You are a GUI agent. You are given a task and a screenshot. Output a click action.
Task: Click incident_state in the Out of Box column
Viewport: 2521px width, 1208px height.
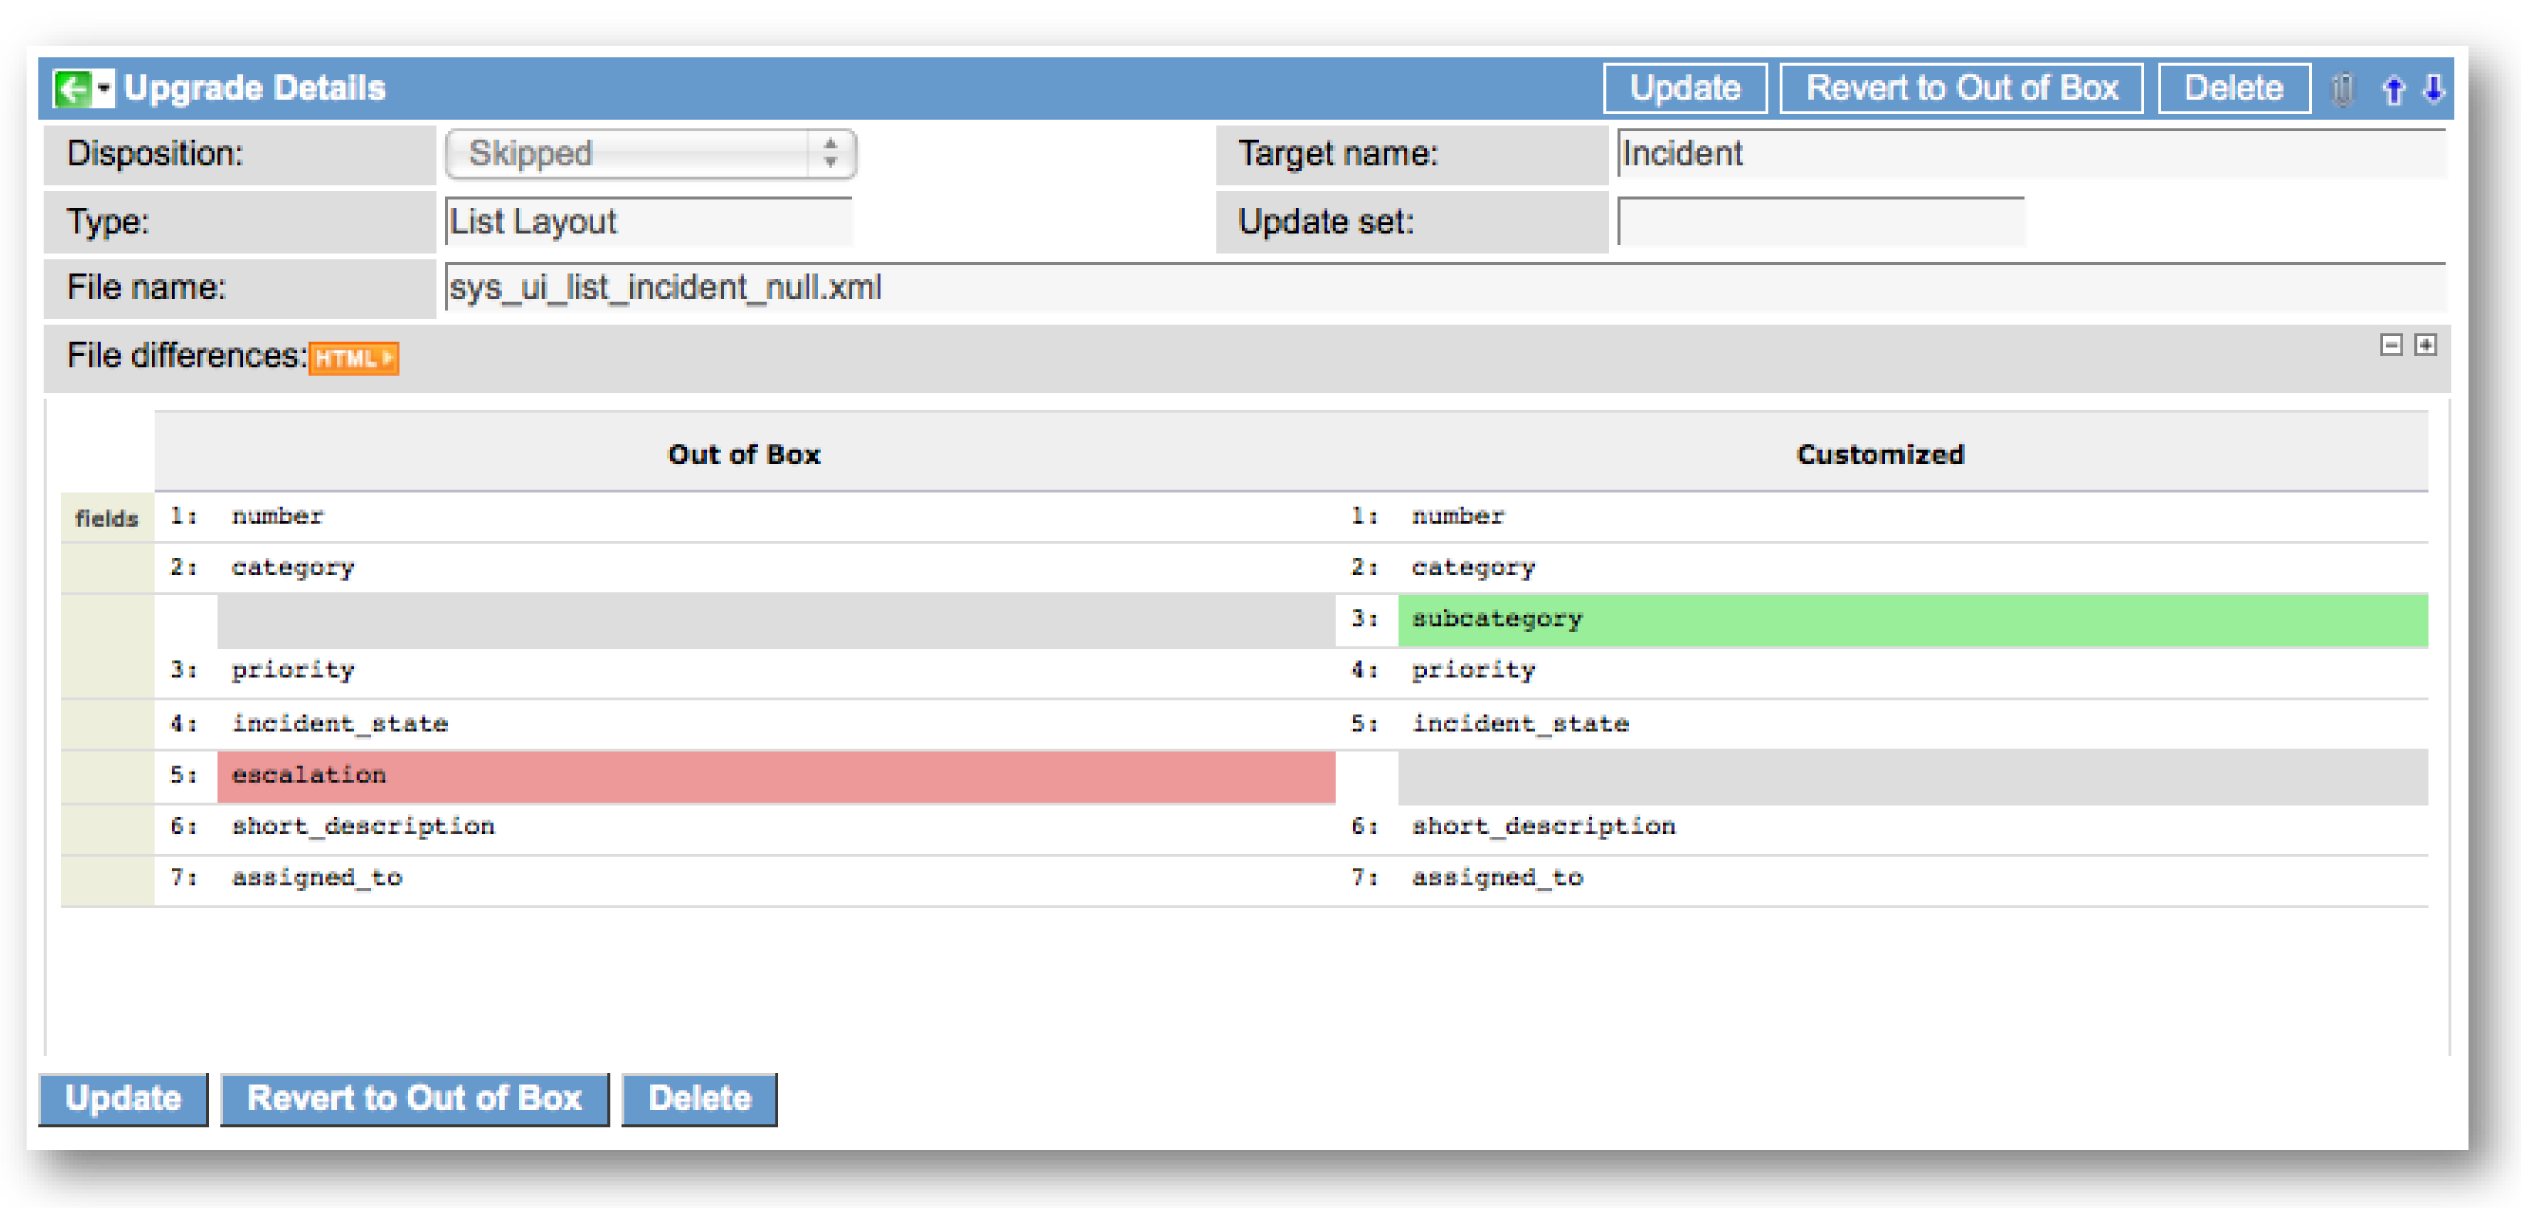[340, 724]
